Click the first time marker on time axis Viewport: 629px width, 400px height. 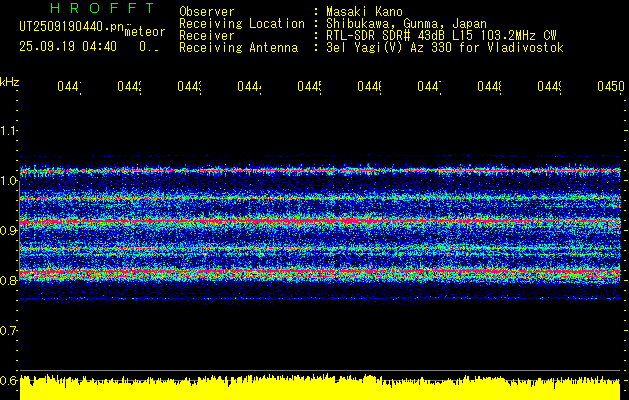(x=68, y=88)
